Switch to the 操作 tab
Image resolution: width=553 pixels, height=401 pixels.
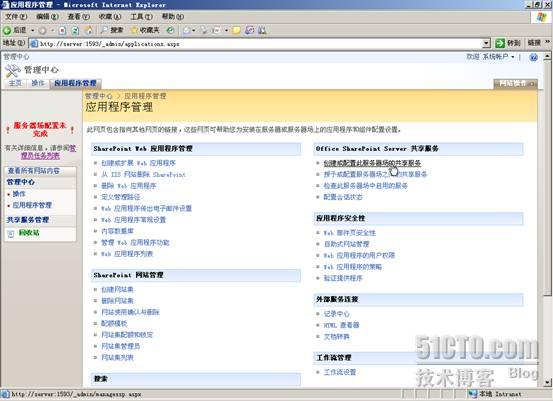[38, 83]
